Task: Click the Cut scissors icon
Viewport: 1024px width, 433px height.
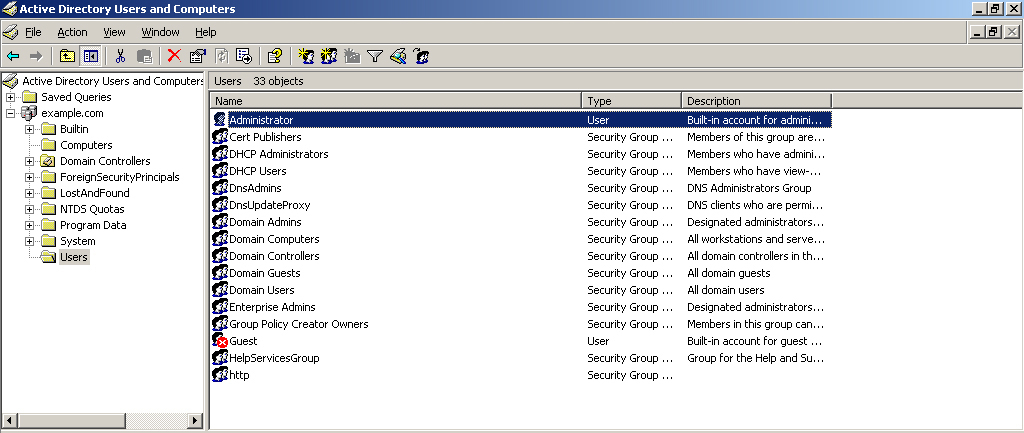Action: tap(120, 57)
